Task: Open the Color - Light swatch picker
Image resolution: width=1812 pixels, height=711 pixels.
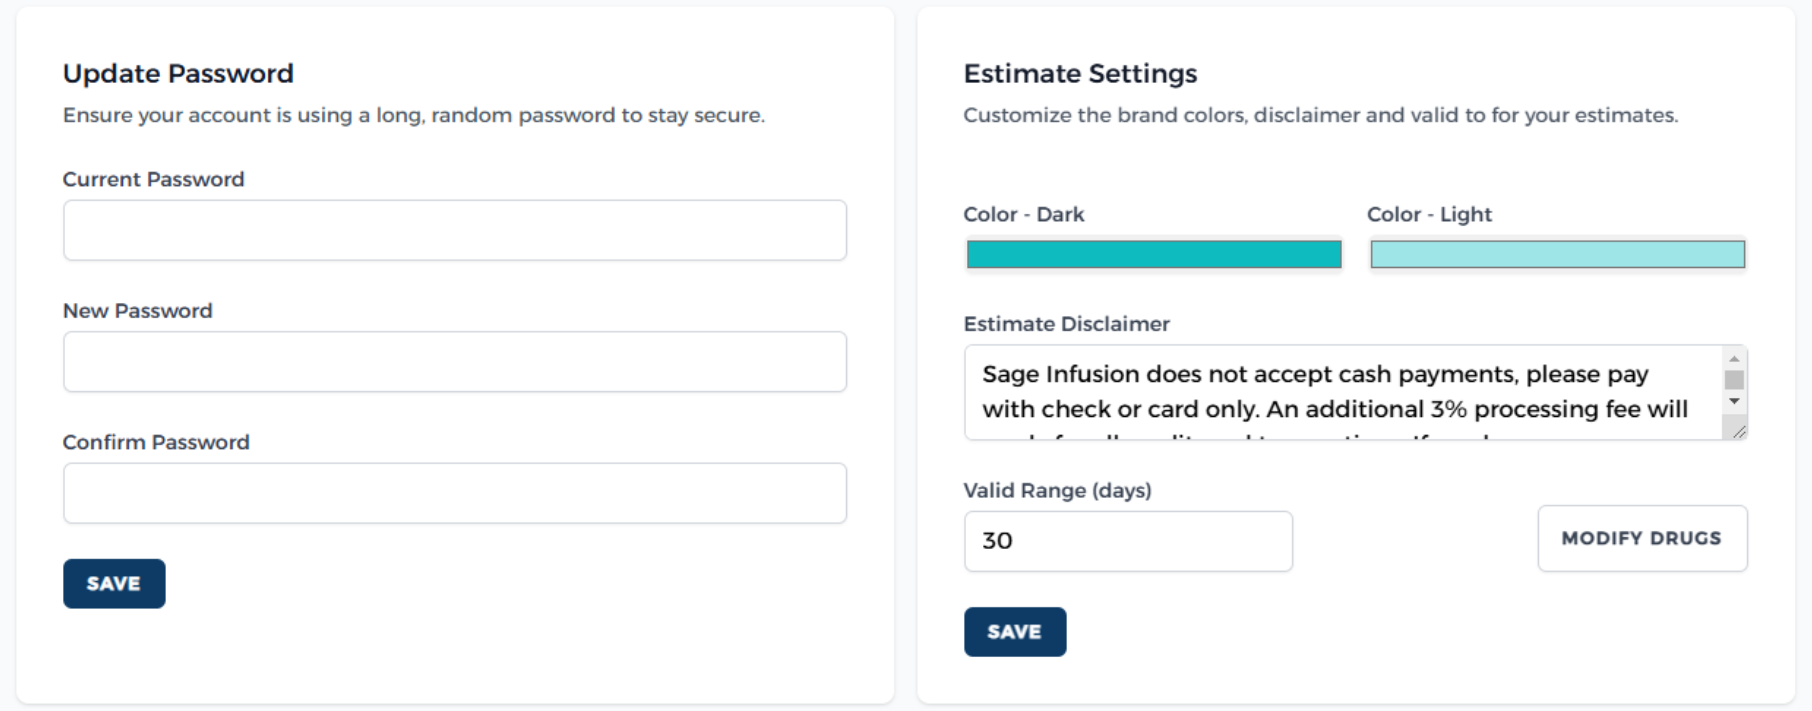Action: coord(1557,254)
